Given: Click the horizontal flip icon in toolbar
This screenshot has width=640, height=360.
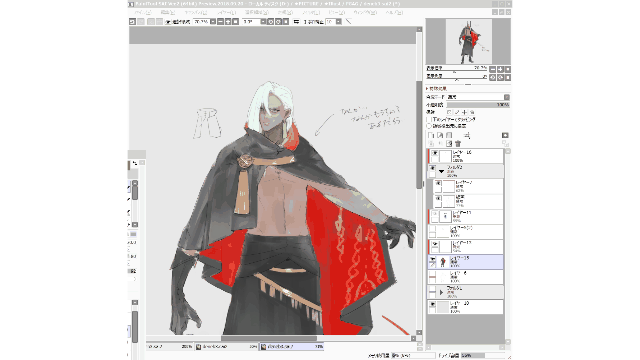Looking at the screenshot, I should click(x=296, y=22).
